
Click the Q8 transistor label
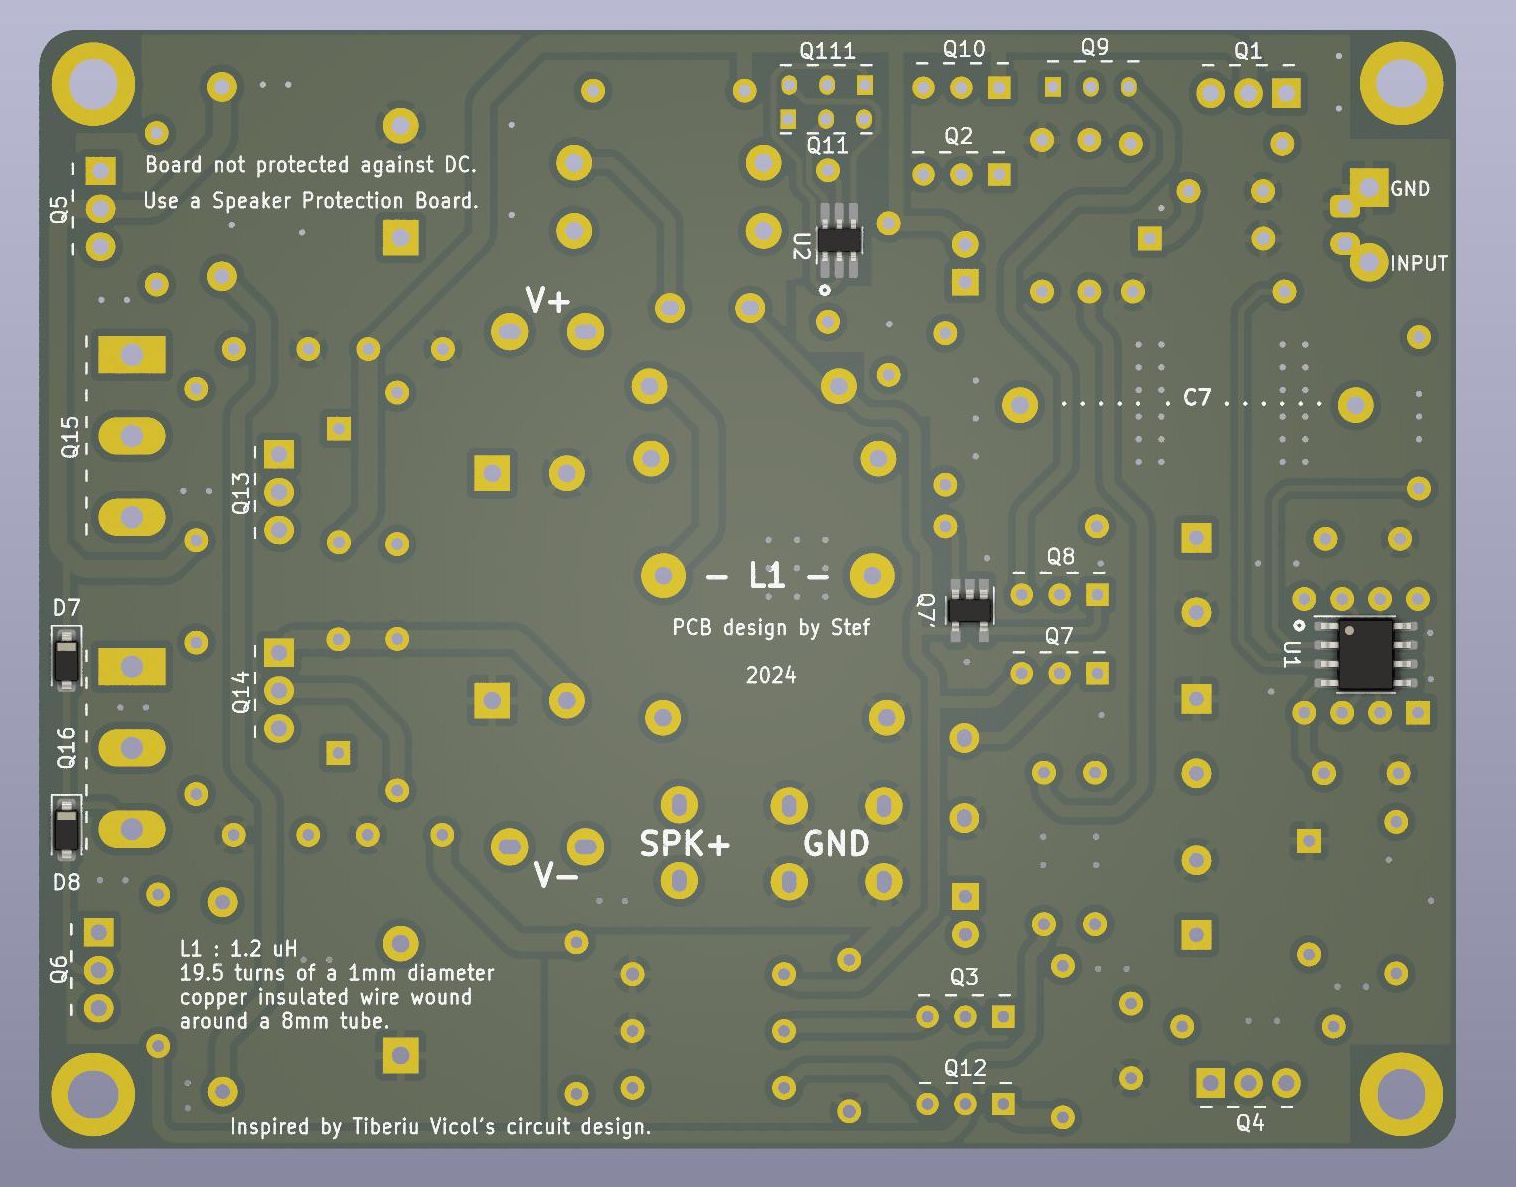coord(1061,556)
